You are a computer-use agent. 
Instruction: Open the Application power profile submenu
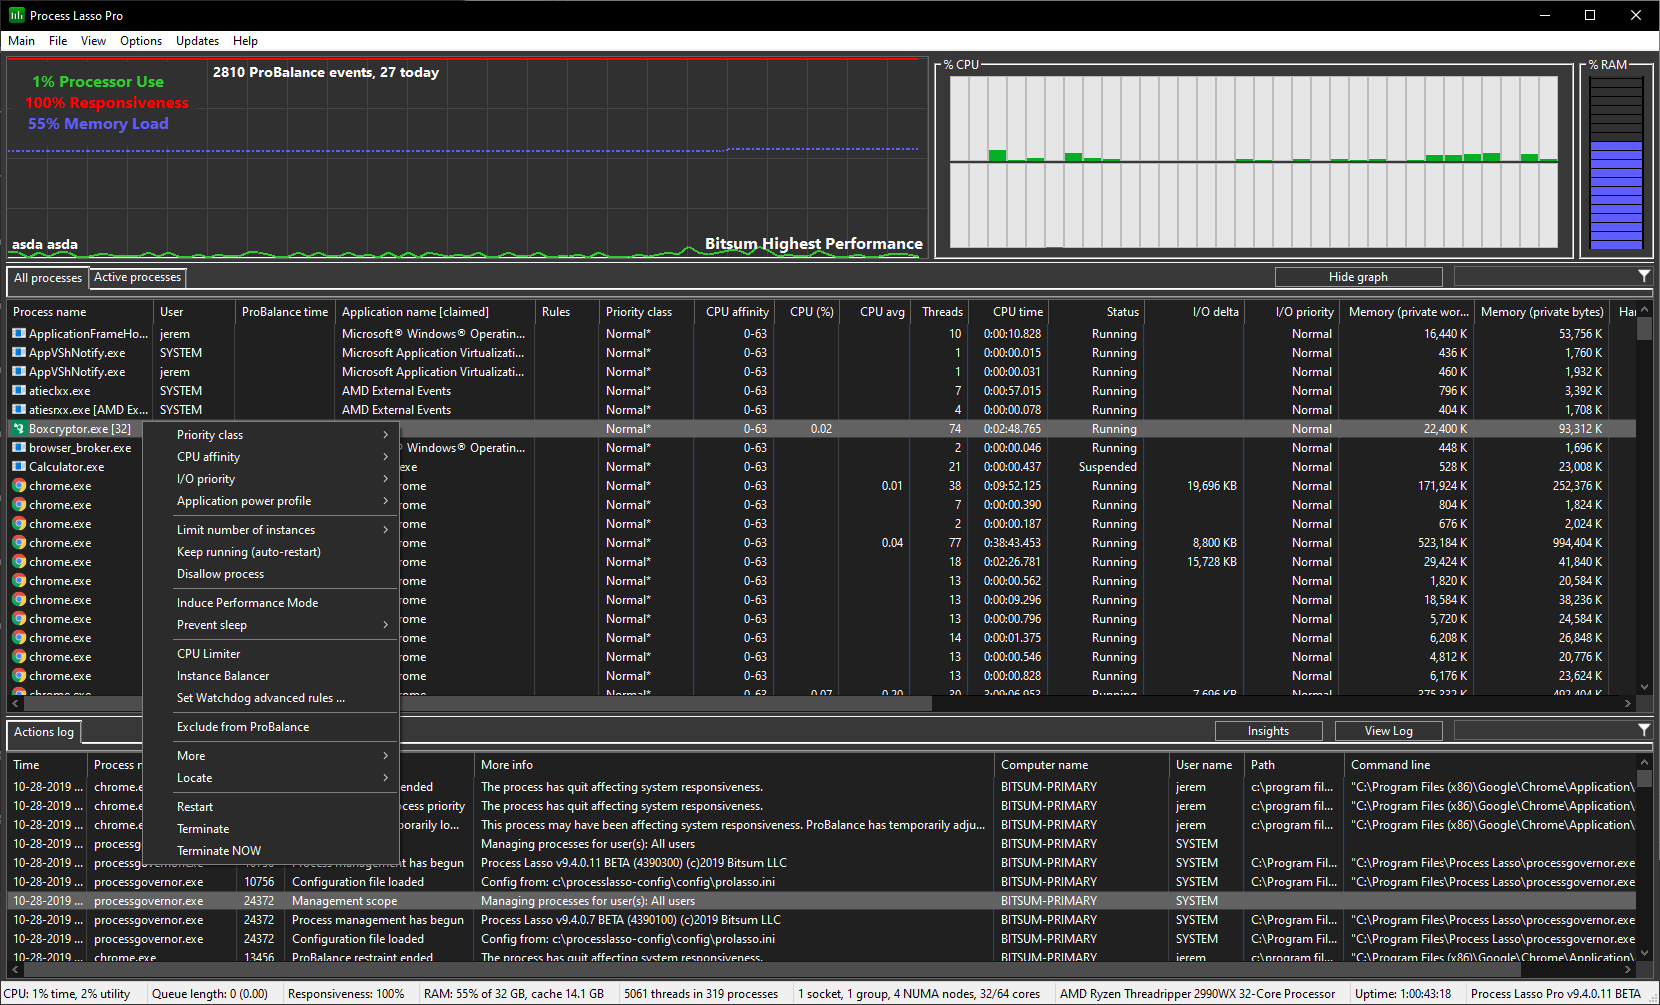[x=271, y=501]
